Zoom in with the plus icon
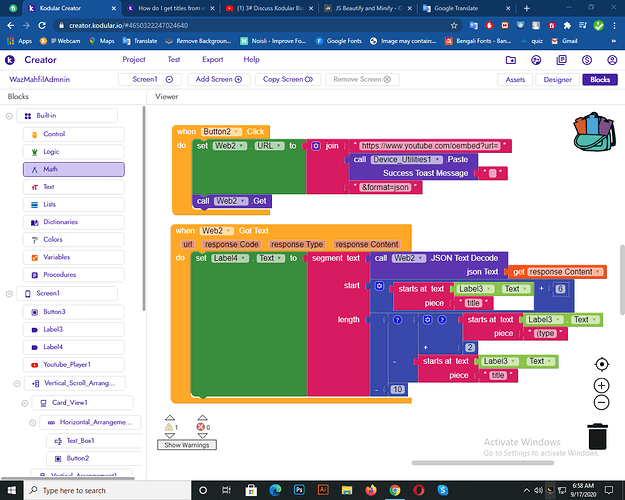The width and height of the screenshot is (625, 500). (601, 385)
